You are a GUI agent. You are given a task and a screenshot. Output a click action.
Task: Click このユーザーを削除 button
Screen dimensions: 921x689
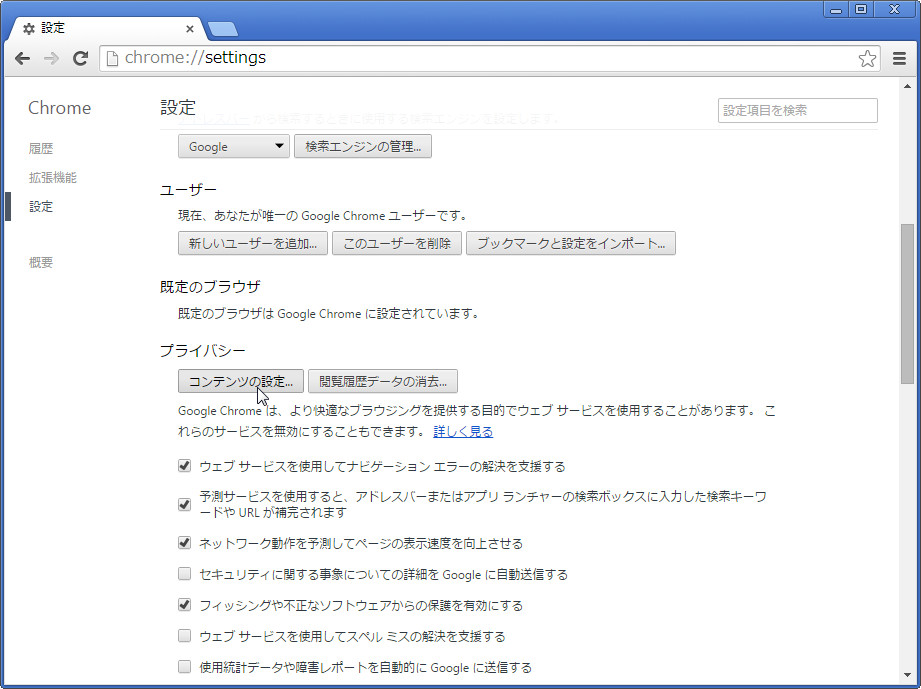[x=396, y=243]
